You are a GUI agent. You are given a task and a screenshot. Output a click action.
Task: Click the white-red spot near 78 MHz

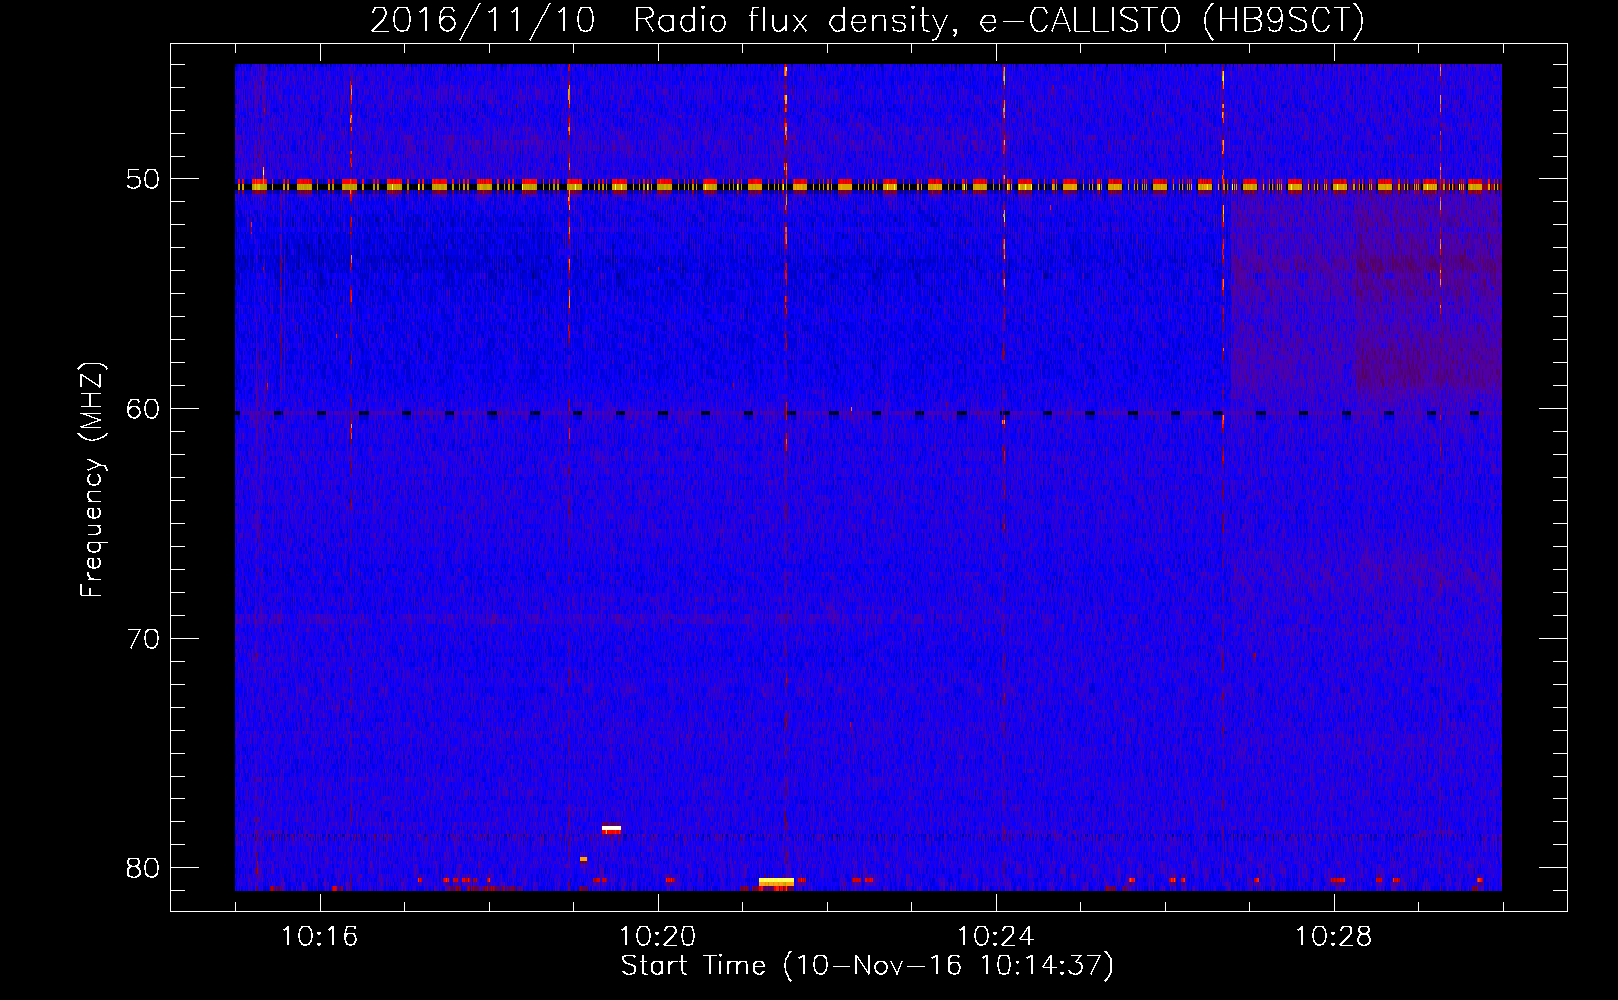point(611,829)
